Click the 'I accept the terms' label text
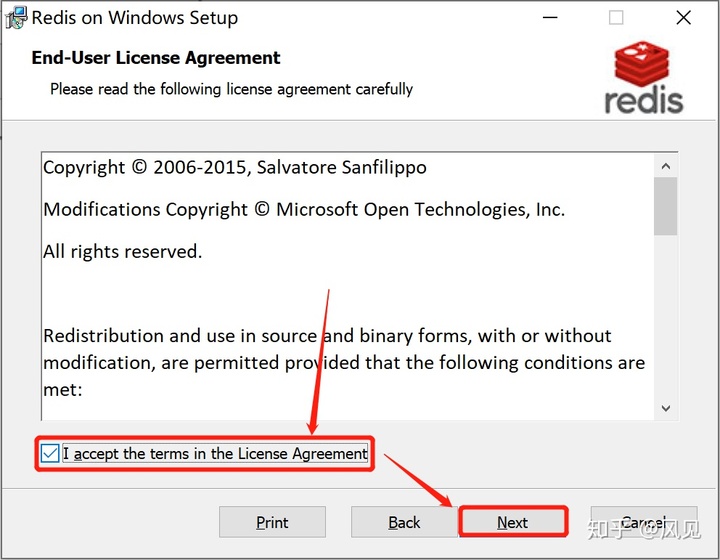 pos(215,454)
